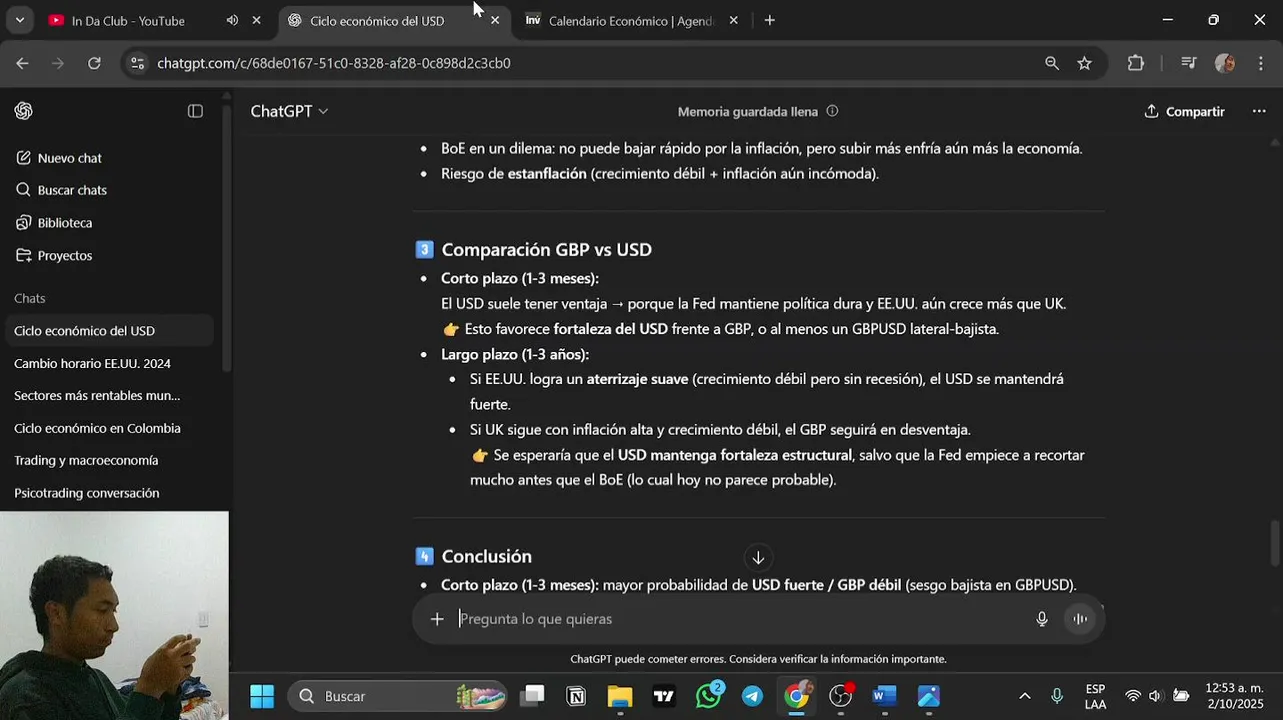Select the Ciclo económico del USD tab
The width and height of the screenshot is (1283, 720).
pos(377,20)
